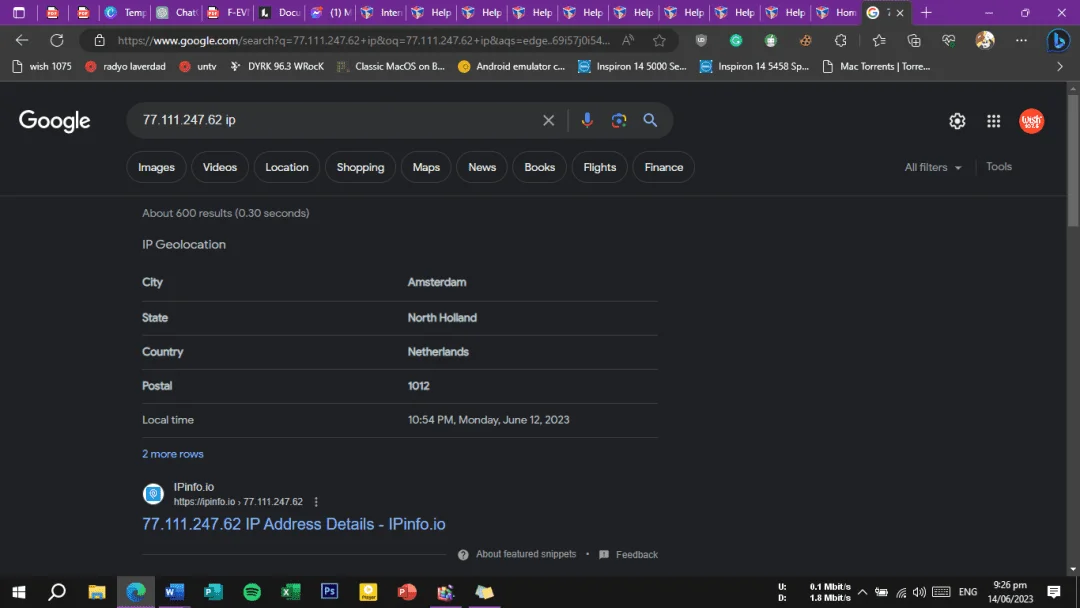Open browser extensions puzzle icon
This screenshot has width=1080, height=608.
[840, 41]
